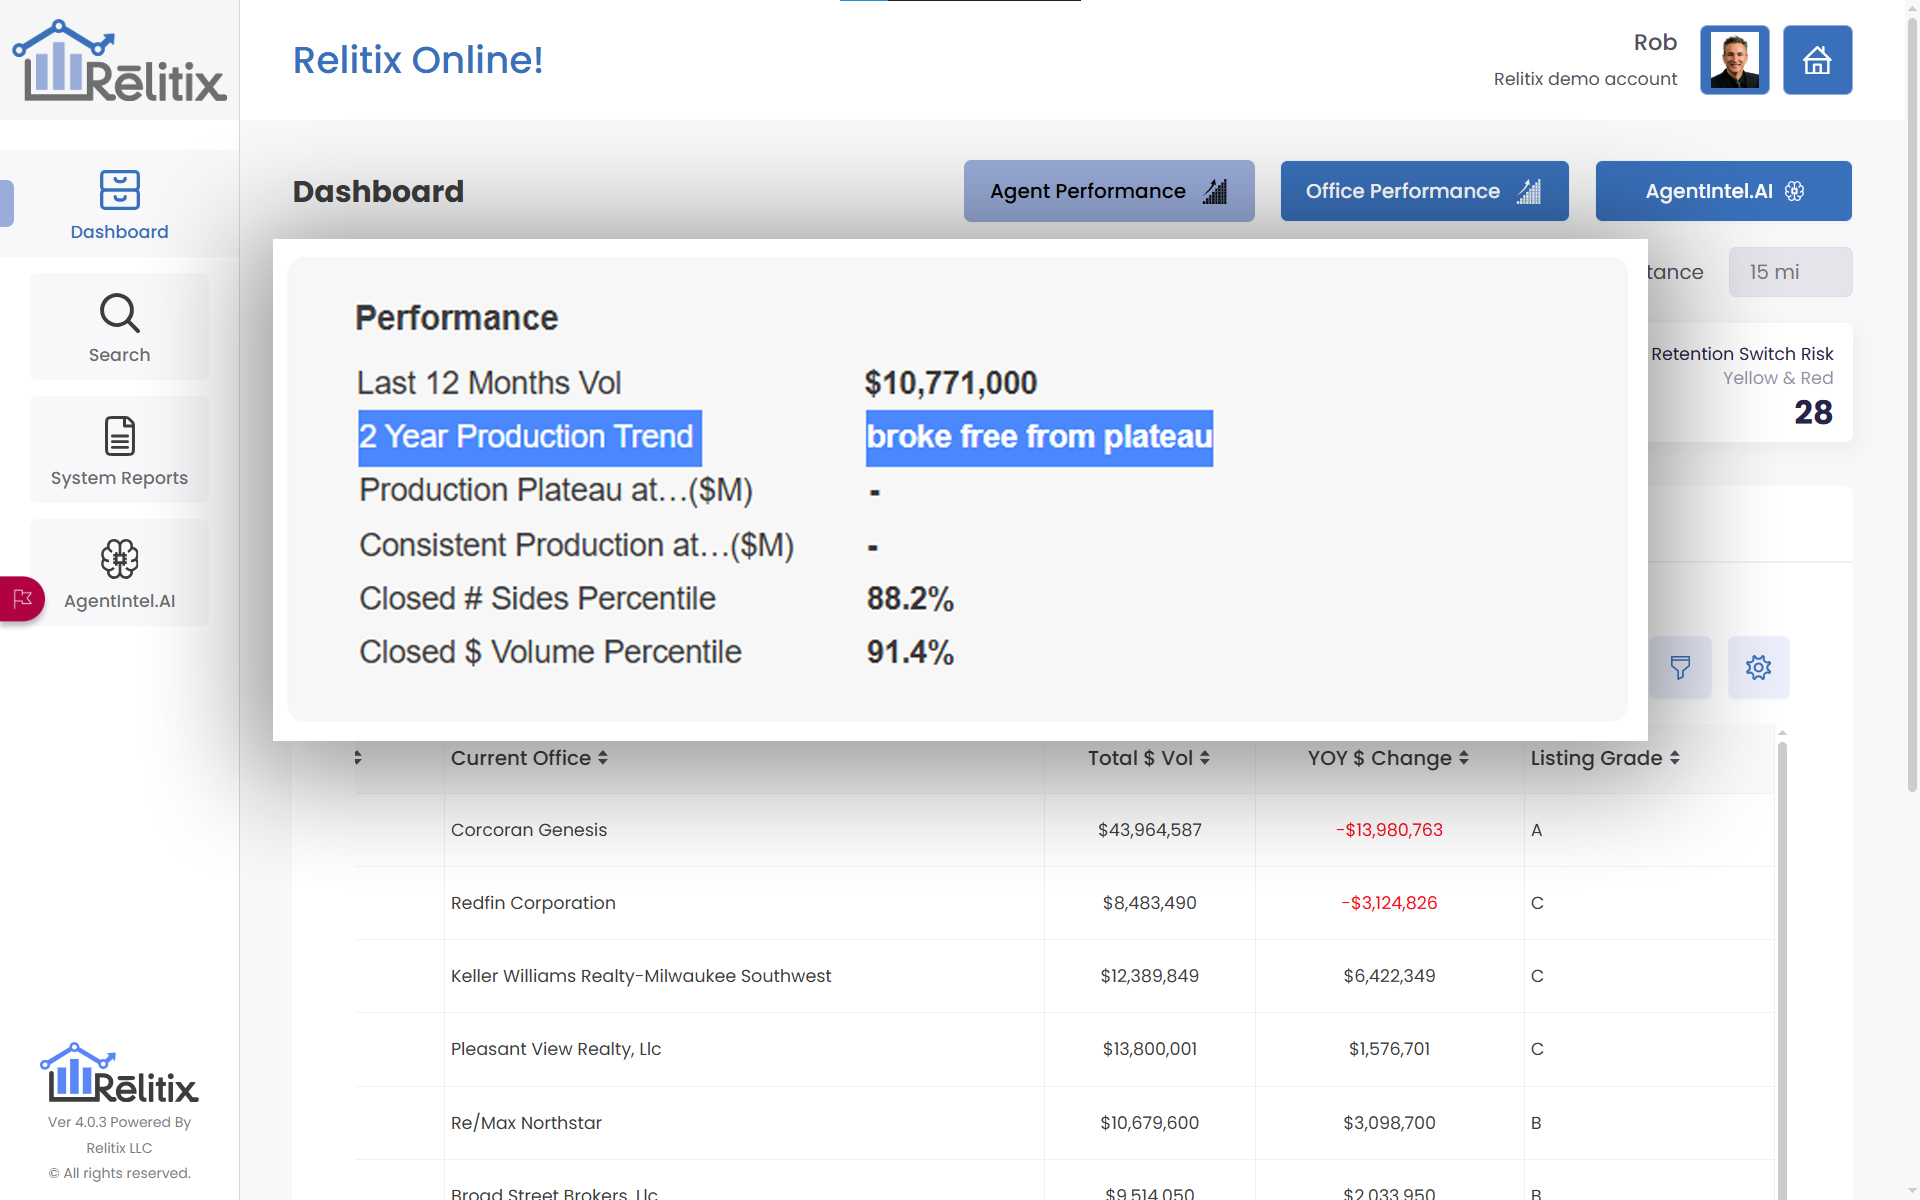Click the red flag icon tab
This screenshot has height=1200, width=1920.
pyautogui.click(x=22, y=599)
